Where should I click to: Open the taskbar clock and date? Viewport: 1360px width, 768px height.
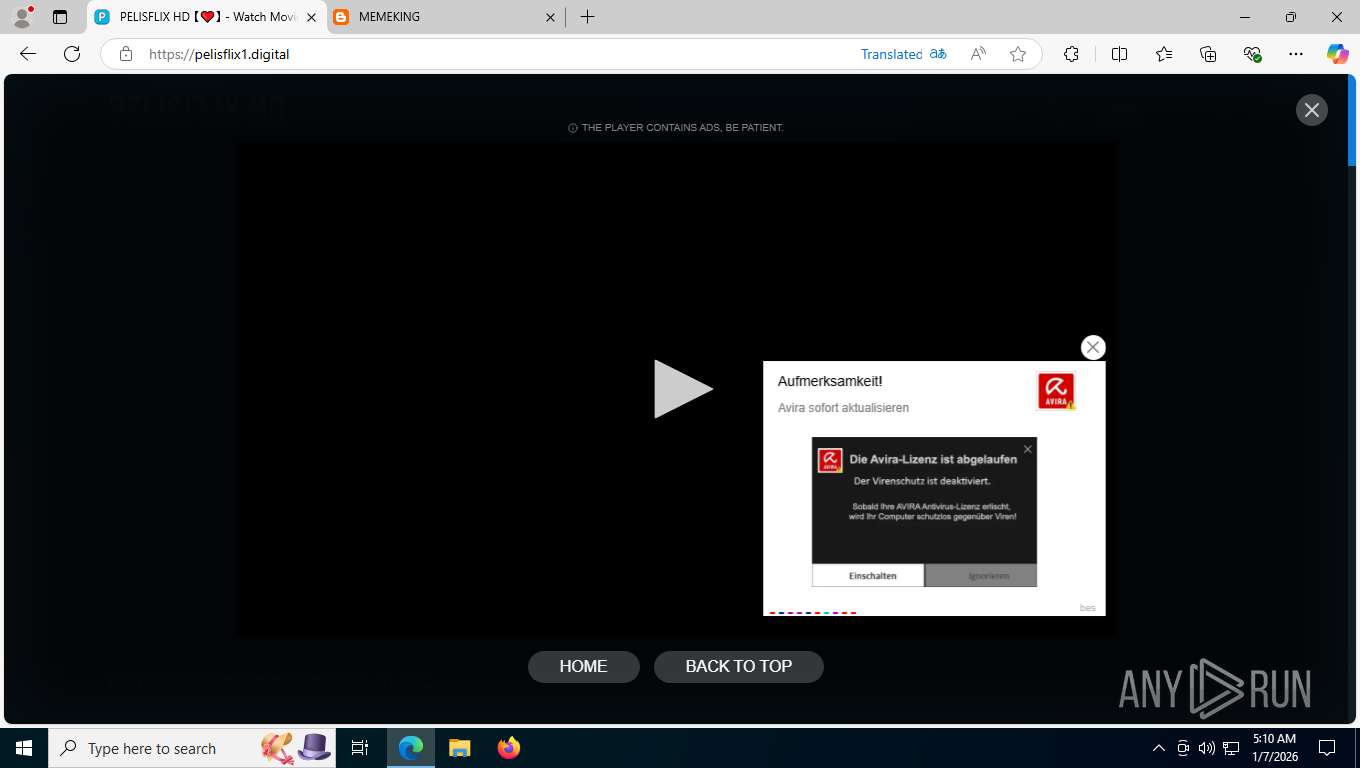coord(1273,748)
